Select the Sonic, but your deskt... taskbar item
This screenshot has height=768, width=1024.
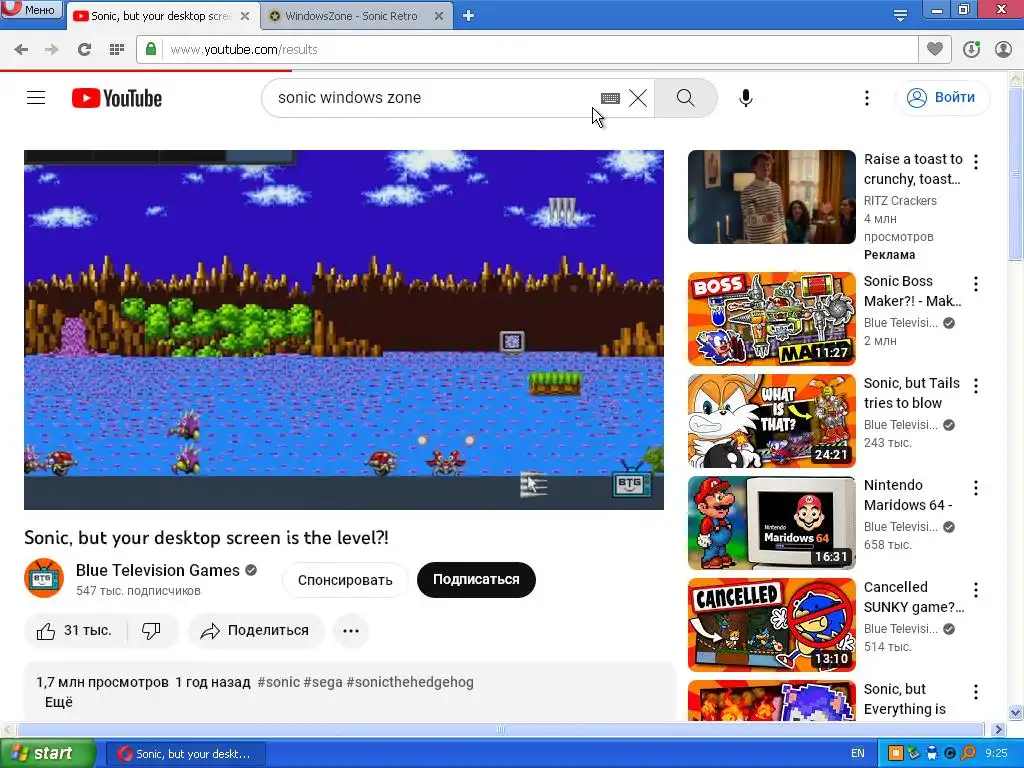click(x=185, y=754)
